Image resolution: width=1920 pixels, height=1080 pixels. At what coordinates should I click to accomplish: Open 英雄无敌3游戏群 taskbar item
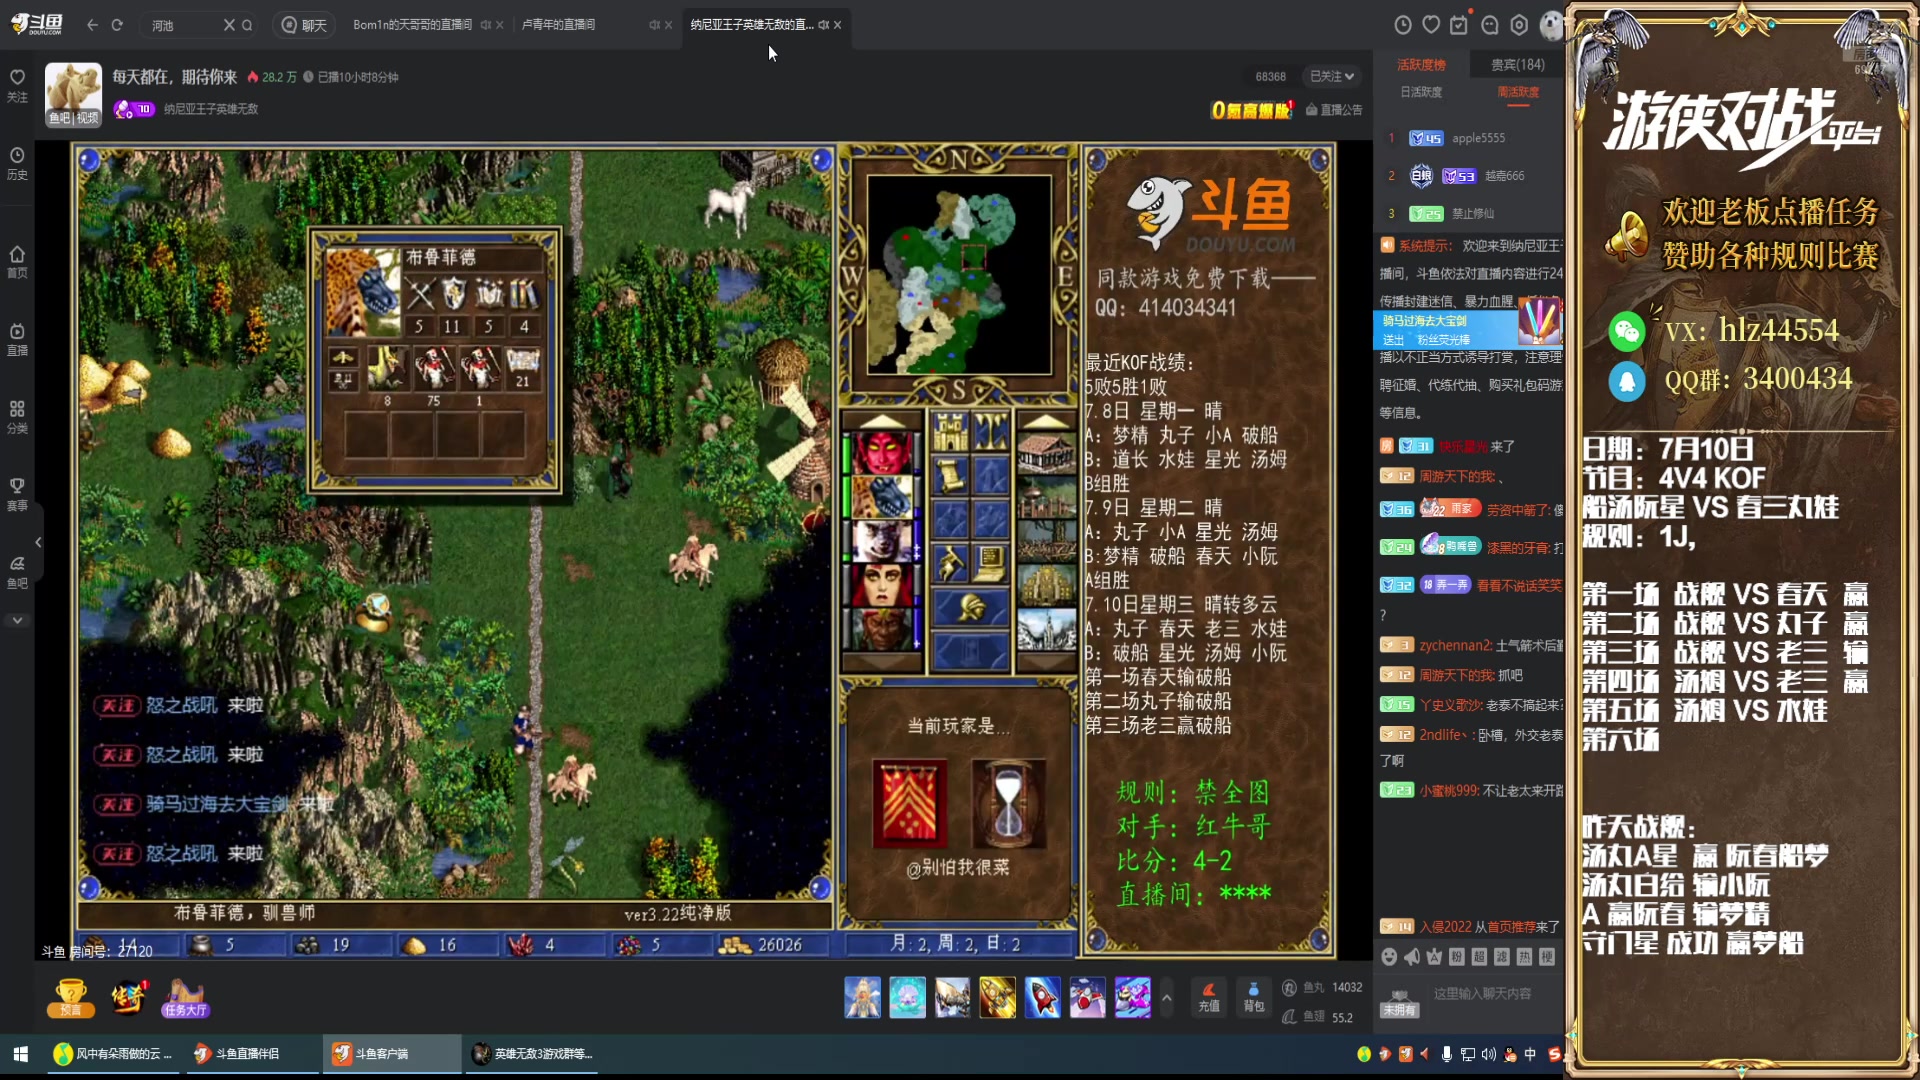(x=533, y=1054)
